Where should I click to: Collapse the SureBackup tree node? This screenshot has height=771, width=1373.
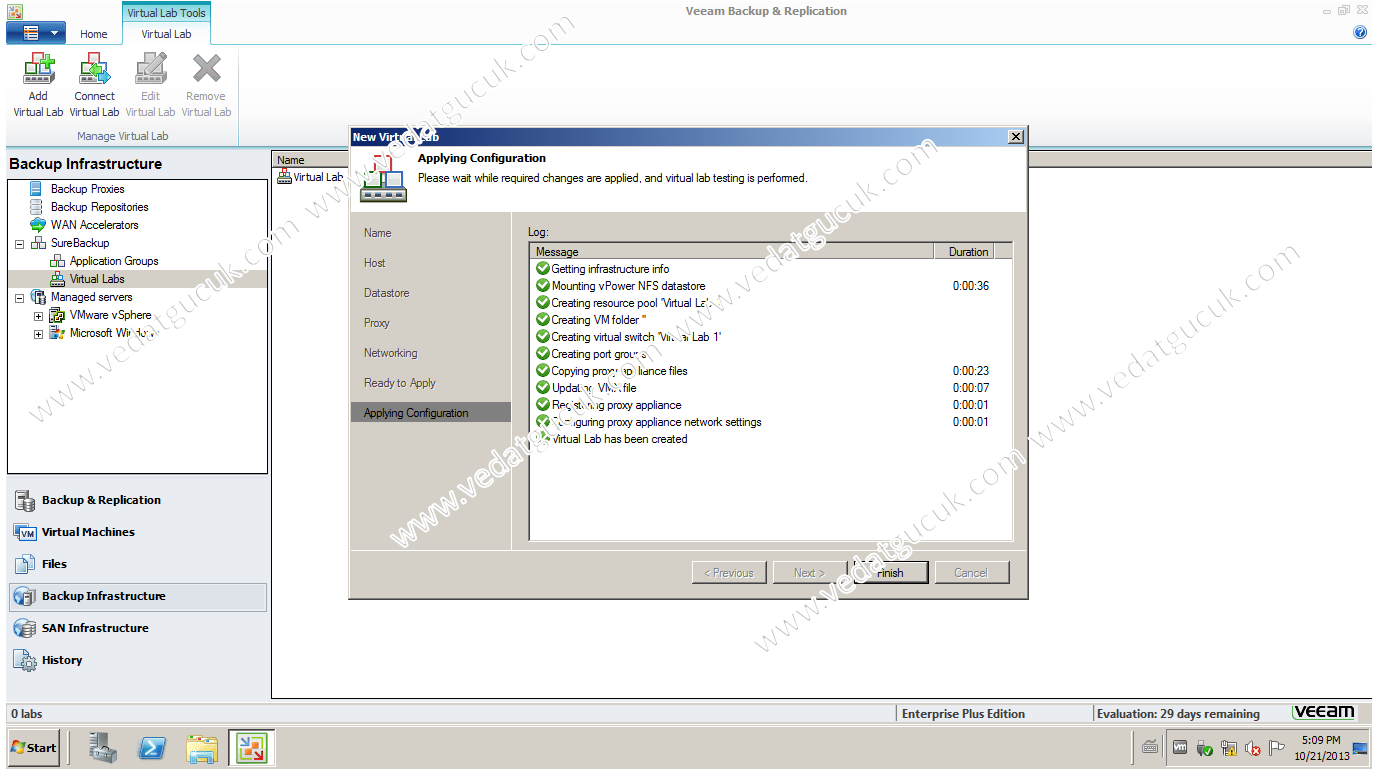(19, 243)
